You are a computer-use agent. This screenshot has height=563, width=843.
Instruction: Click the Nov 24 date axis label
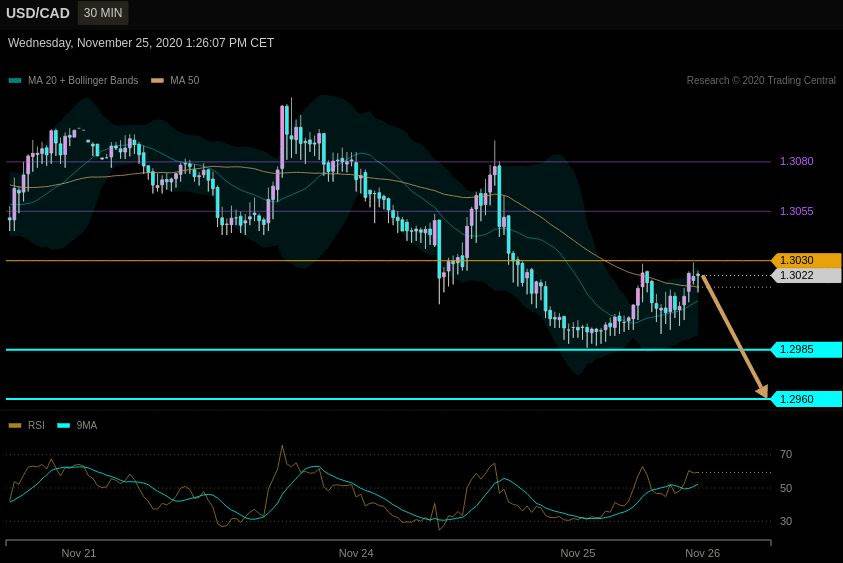click(356, 553)
